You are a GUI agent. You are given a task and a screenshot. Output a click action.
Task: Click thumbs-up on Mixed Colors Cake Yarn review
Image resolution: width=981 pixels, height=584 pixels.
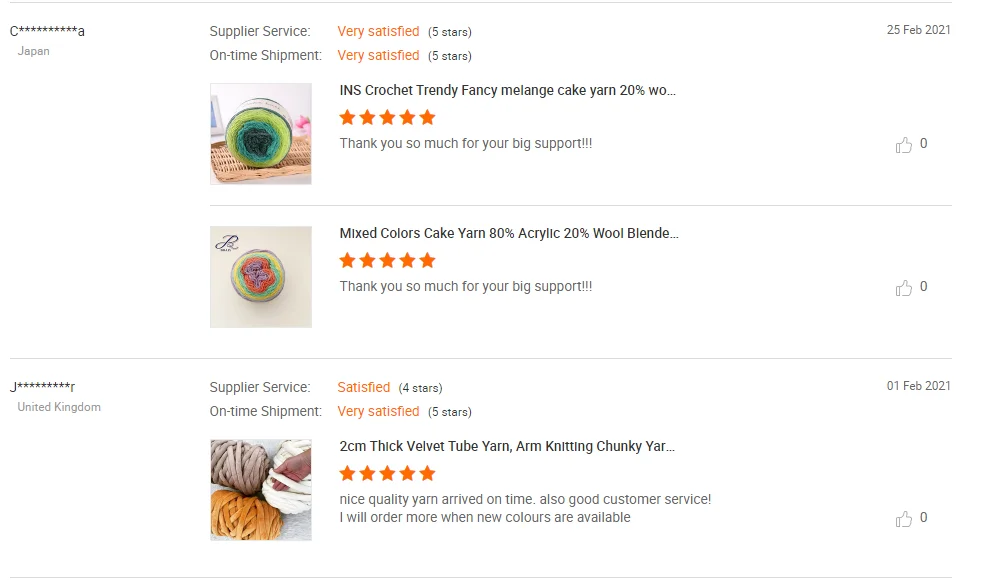coord(904,288)
